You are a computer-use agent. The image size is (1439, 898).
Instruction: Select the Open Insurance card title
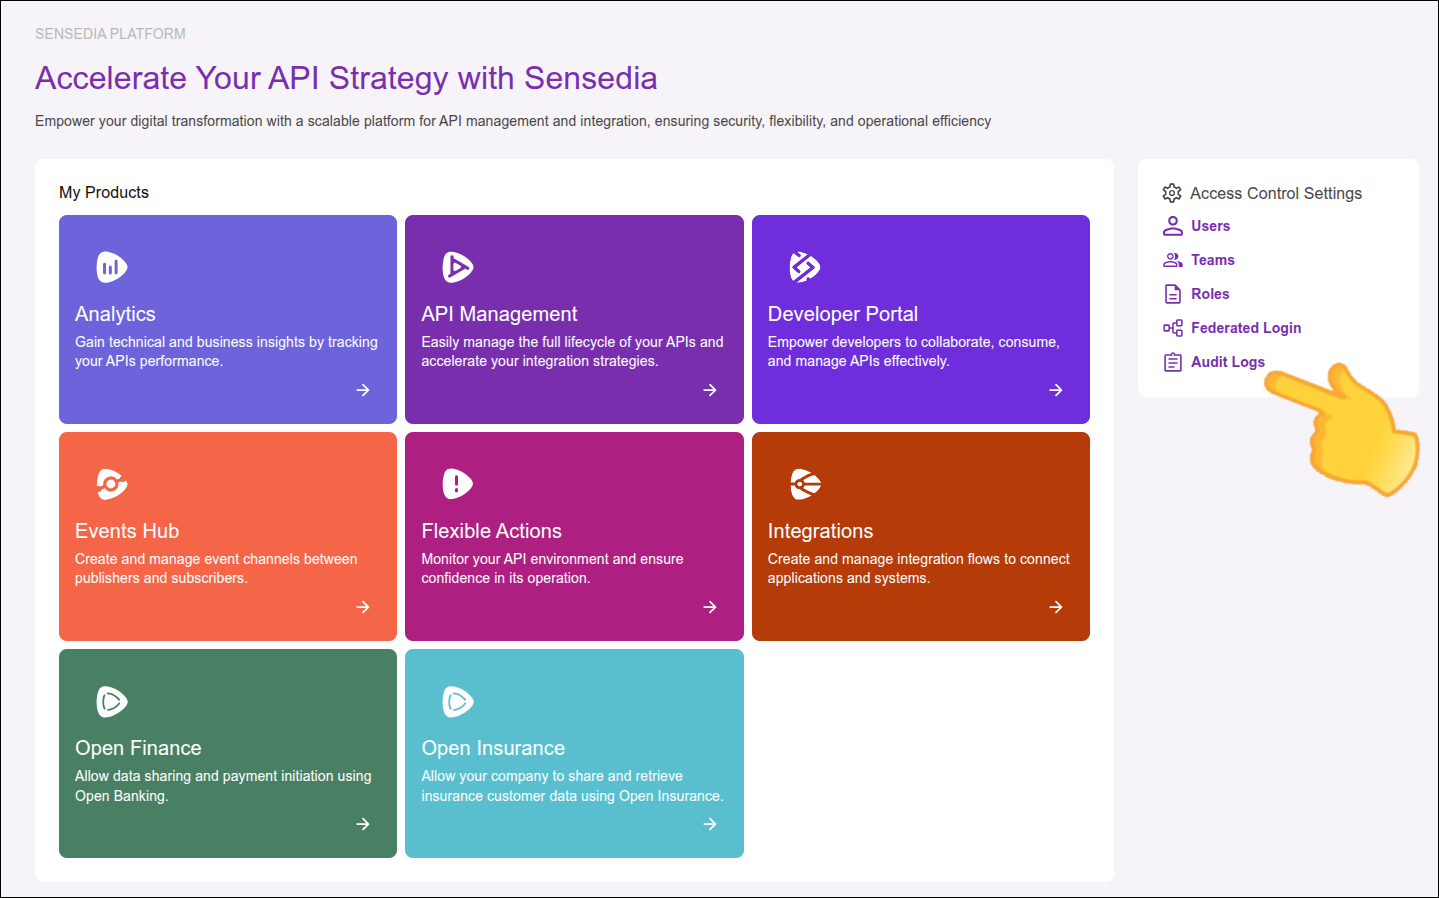(493, 748)
